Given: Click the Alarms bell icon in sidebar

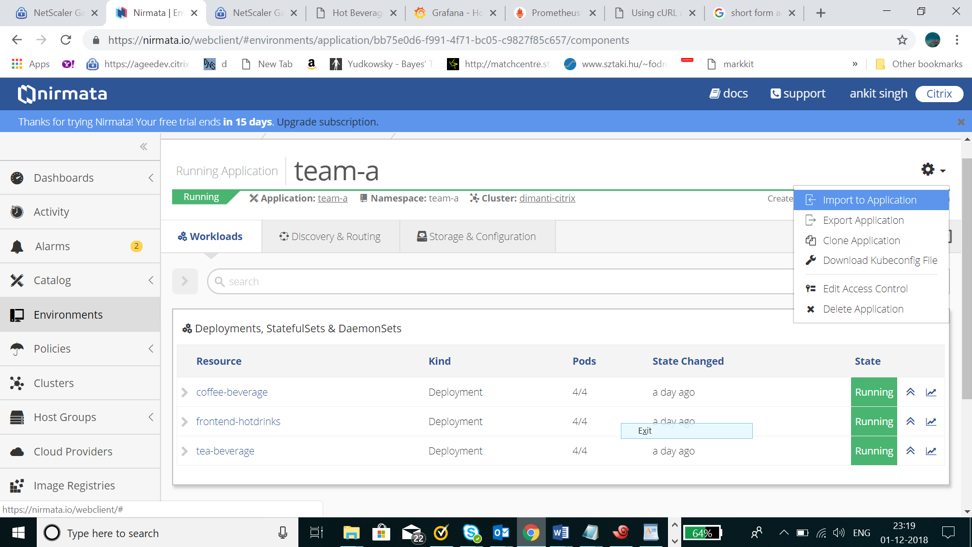Looking at the screenshot, I should pos(17,246).
